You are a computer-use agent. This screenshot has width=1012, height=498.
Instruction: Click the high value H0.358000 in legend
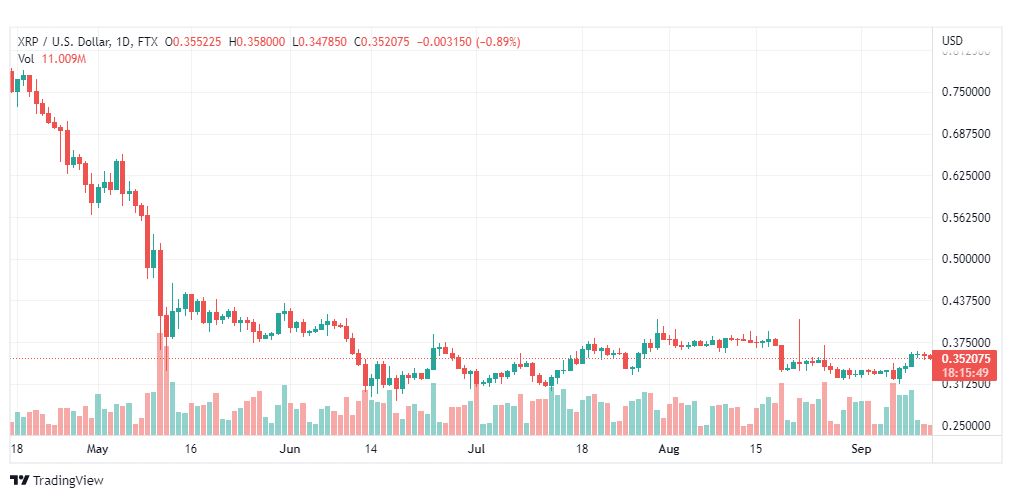click(x=257, y=41)
